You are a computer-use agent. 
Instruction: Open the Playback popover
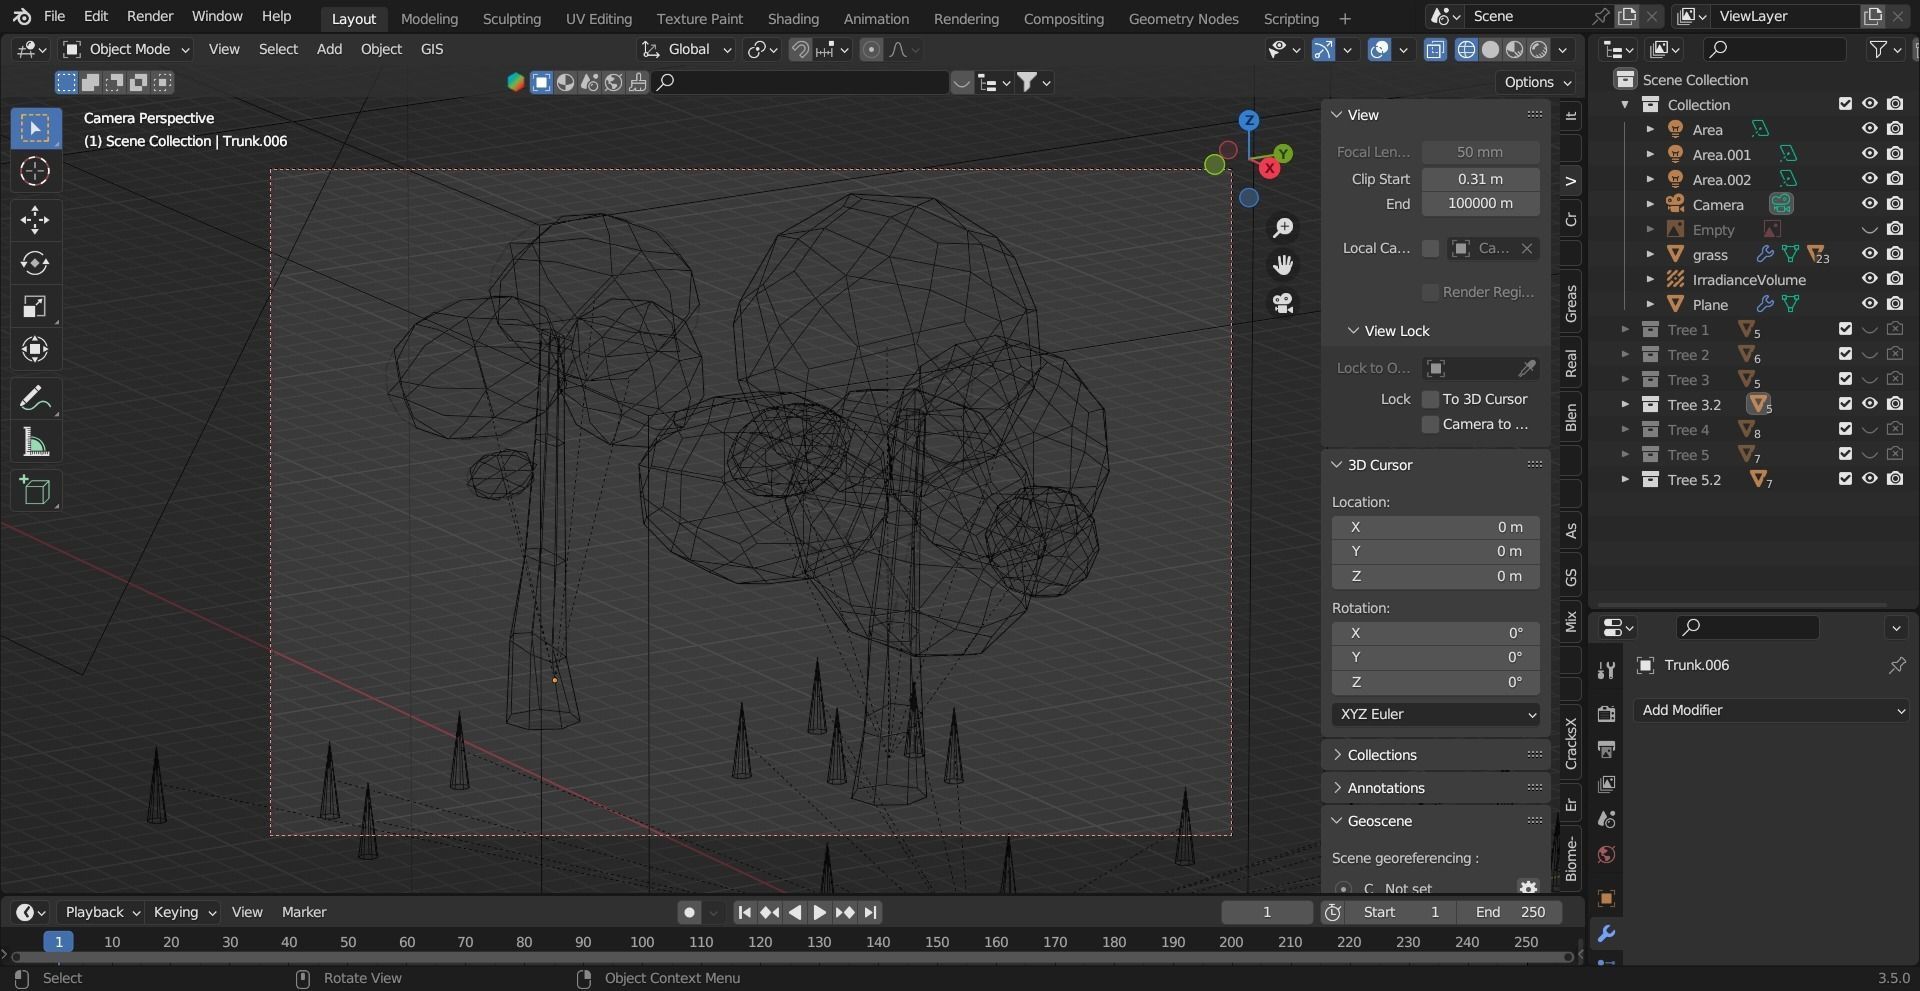coord(101,912)
